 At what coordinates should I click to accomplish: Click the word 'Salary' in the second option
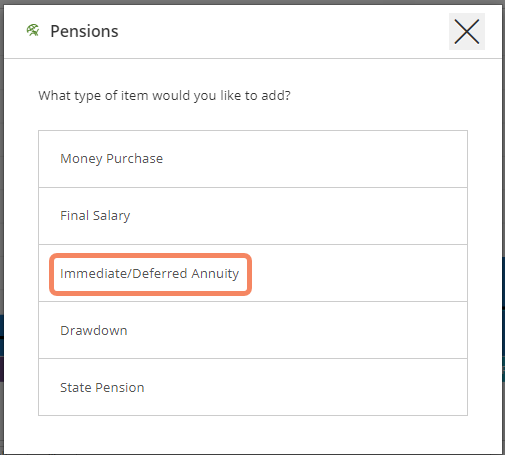coord(111,216)
